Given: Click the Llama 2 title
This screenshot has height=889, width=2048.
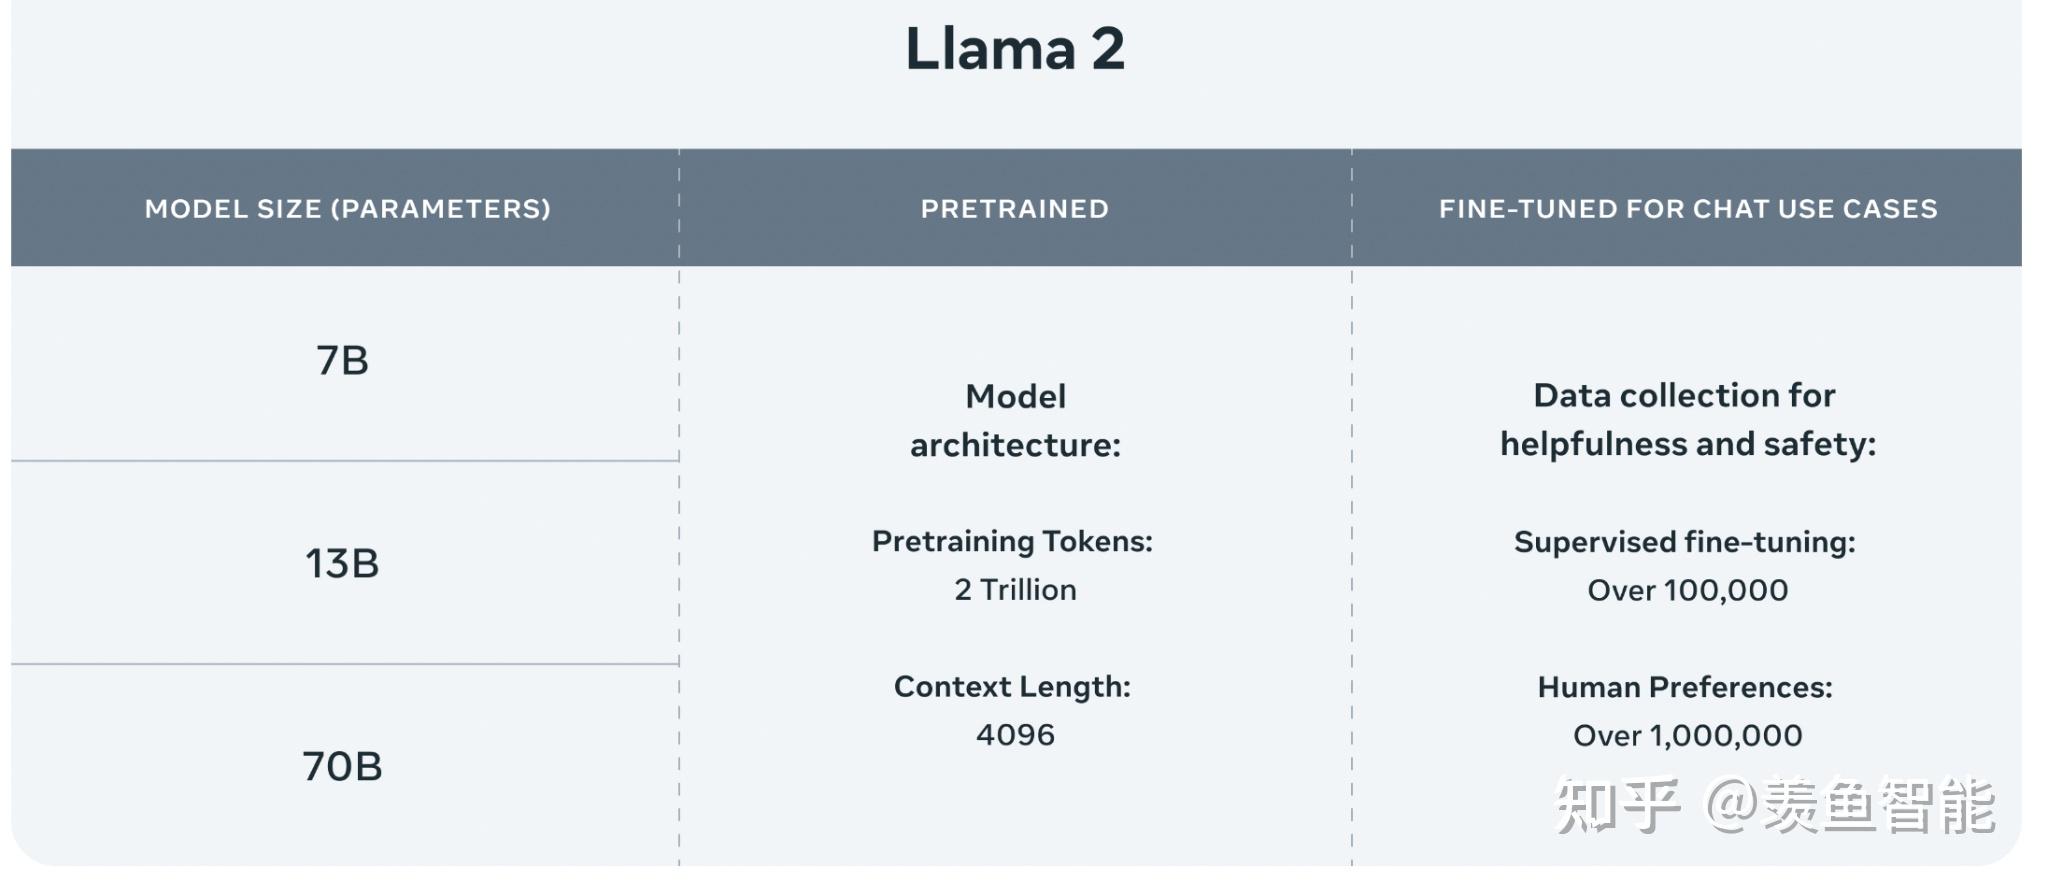Looking at the screenshot, I should (1015, 48).
